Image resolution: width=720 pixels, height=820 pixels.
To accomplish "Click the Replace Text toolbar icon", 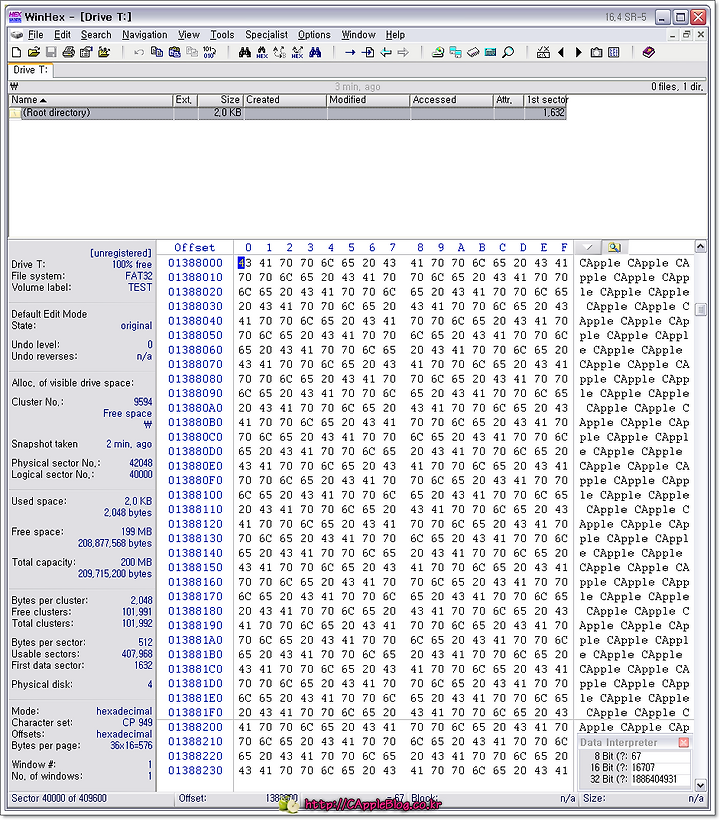I will click(x=280, y=52).
